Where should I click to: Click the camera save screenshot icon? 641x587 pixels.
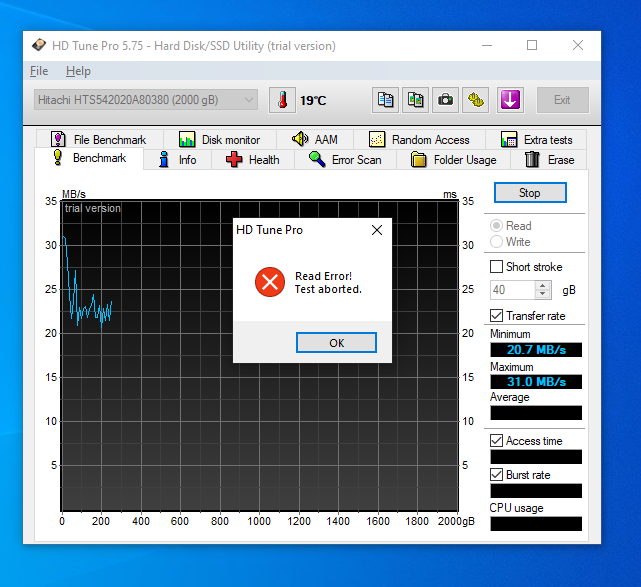click(x=445, y=100)
